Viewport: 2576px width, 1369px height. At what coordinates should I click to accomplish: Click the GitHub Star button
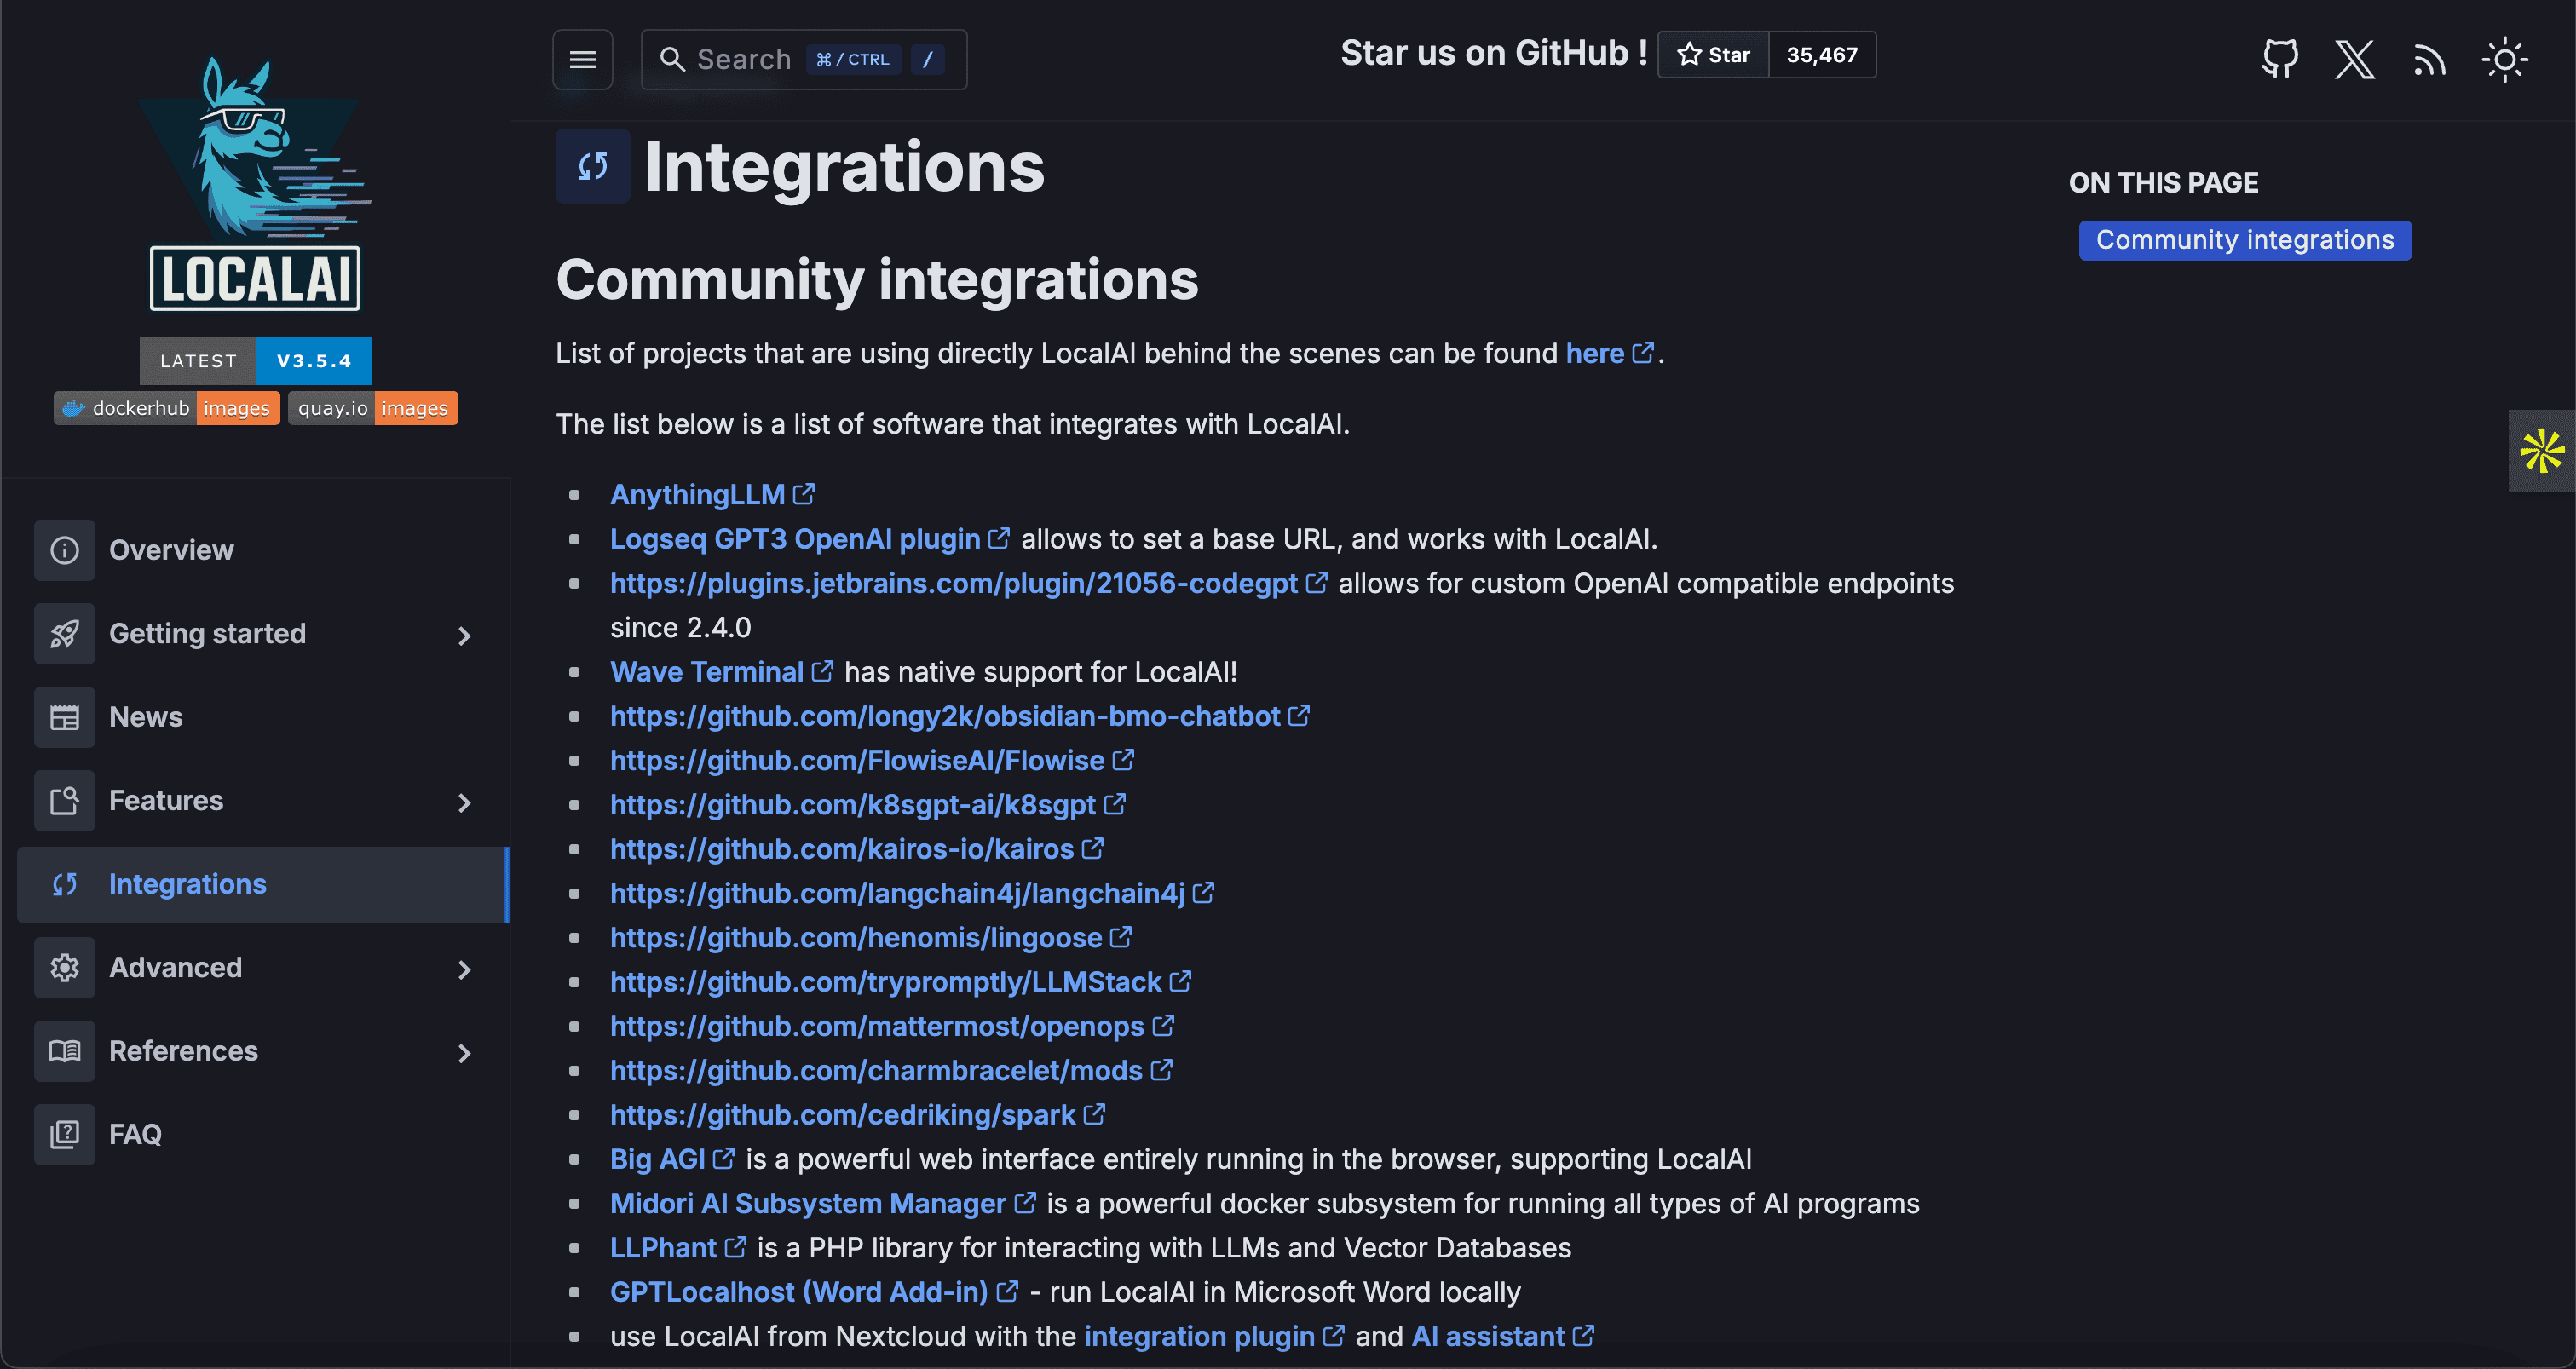(x=1714, y=54)
